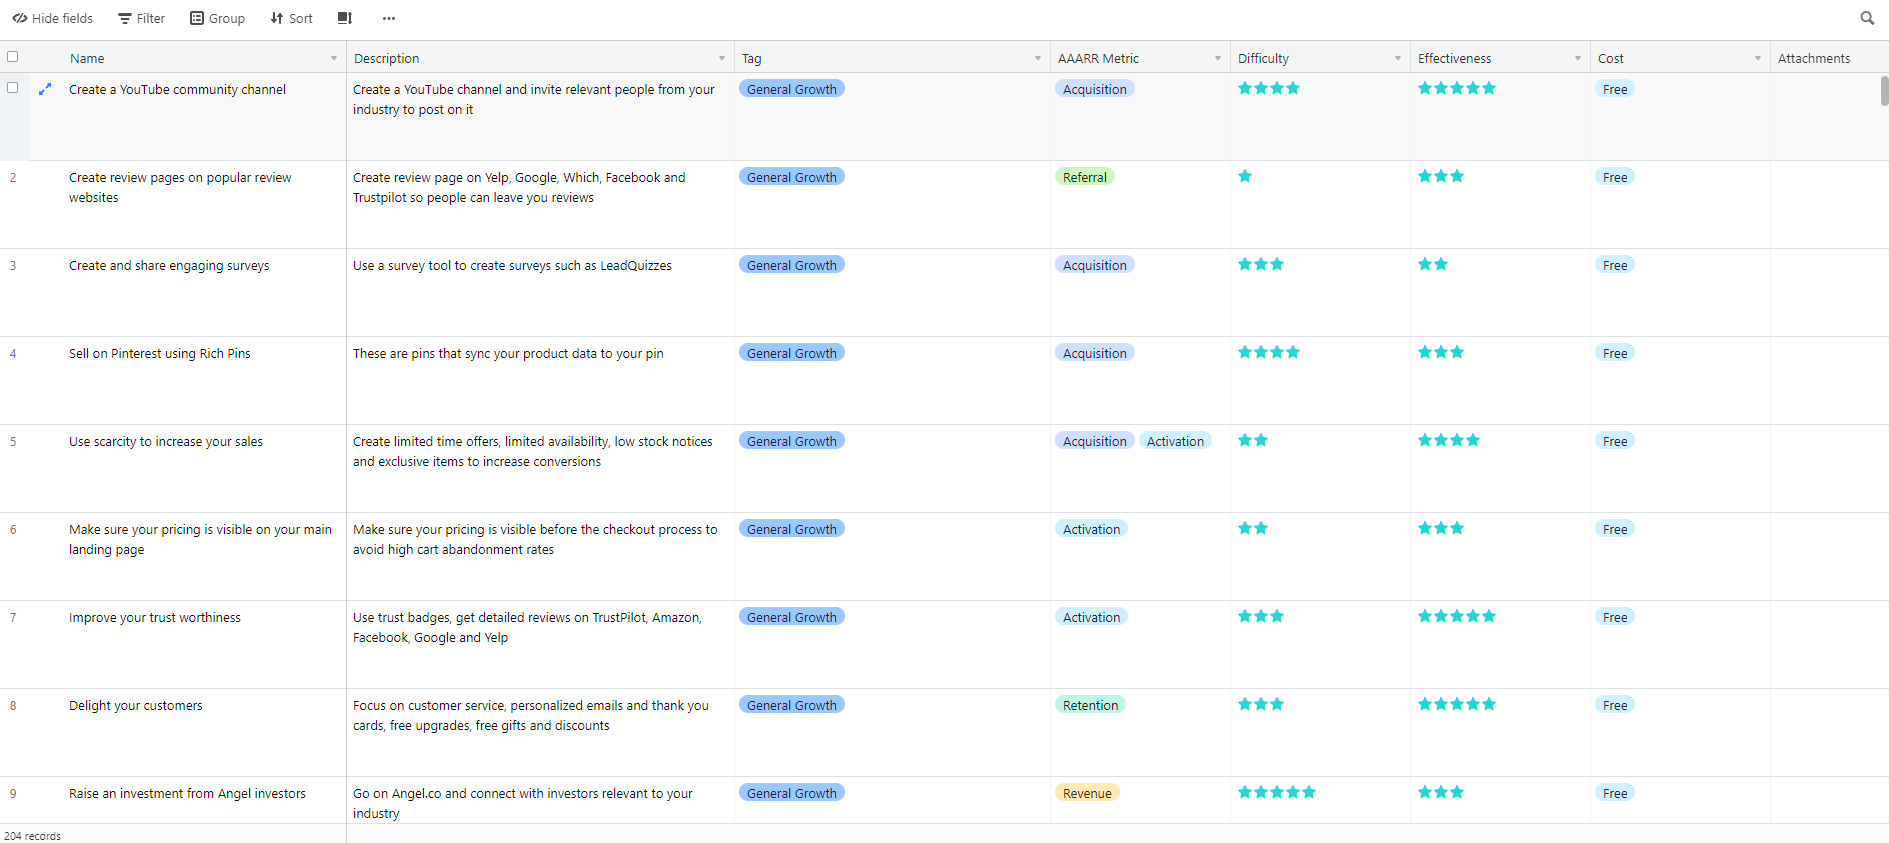Click 'Sell on Pinterest using Rich Pins' cell
Image resolution: width=1889 pixels, height=843 pixels.
coord(188,381)
